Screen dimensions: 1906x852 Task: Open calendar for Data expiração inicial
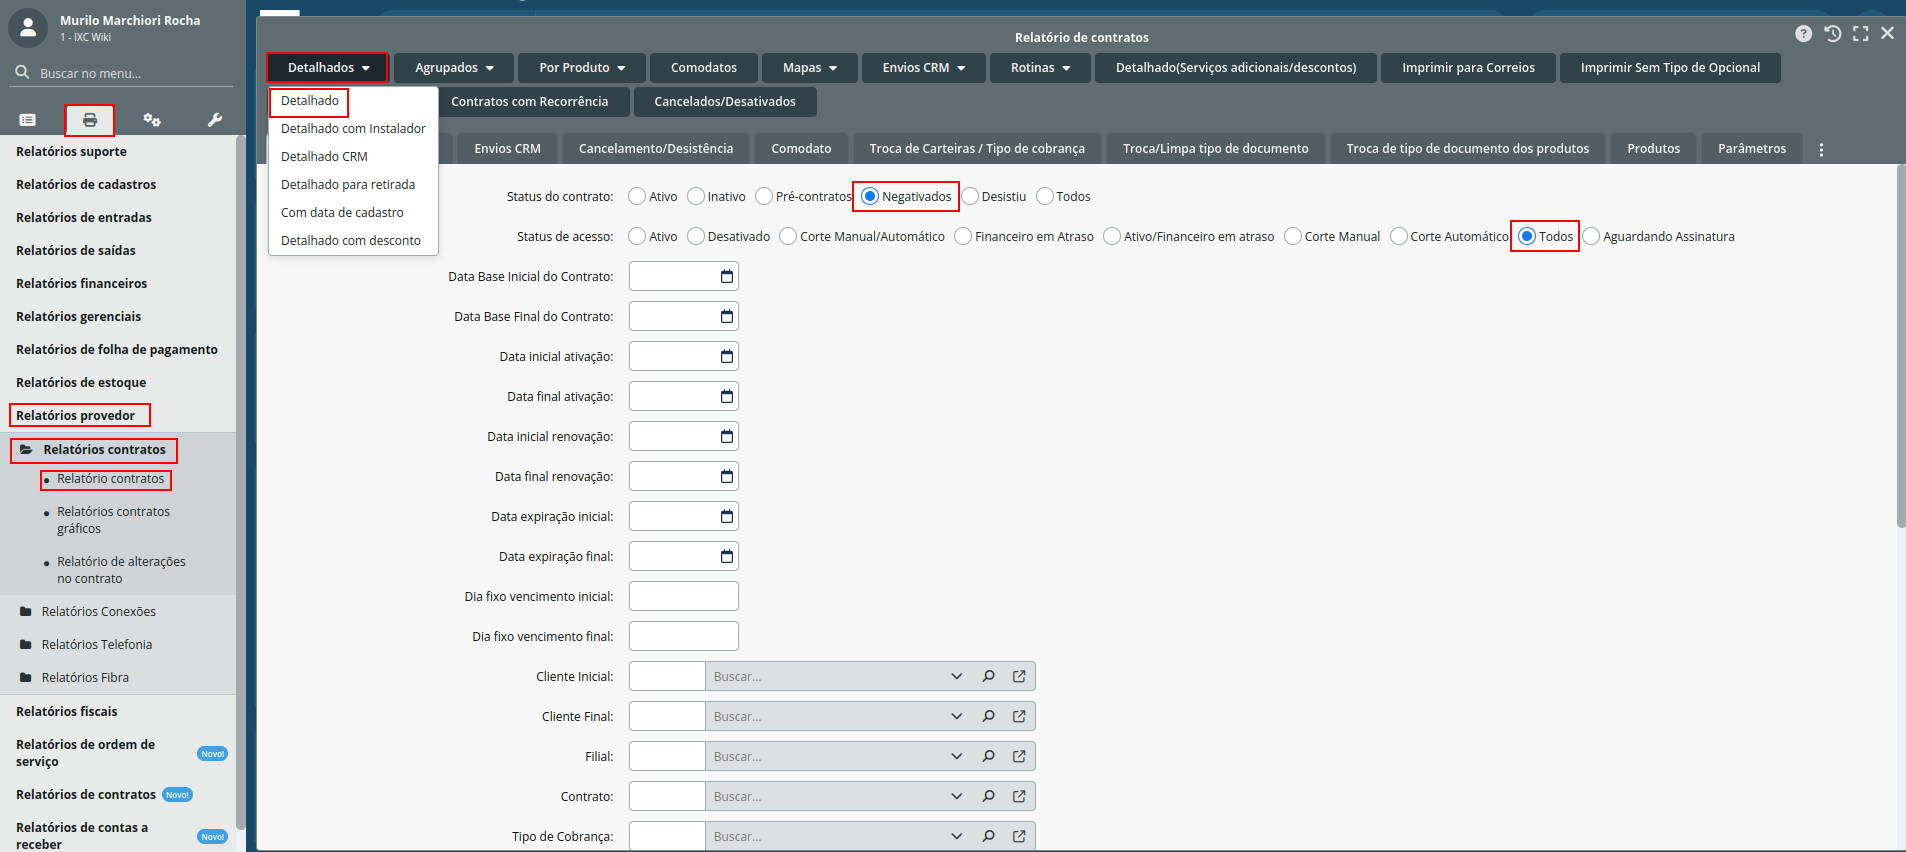(x=727, y=516)
